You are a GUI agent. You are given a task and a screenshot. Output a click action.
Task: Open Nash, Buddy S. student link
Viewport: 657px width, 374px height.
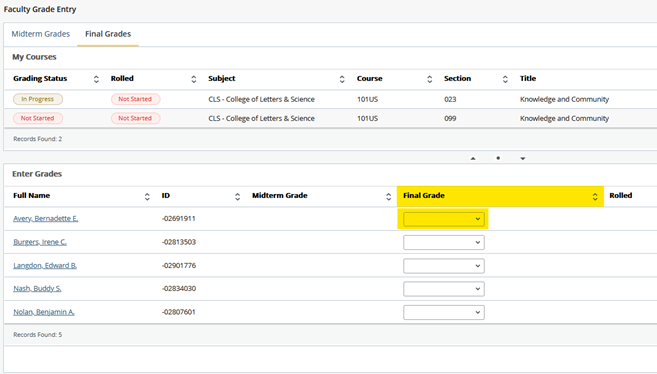tap(37, 289)
